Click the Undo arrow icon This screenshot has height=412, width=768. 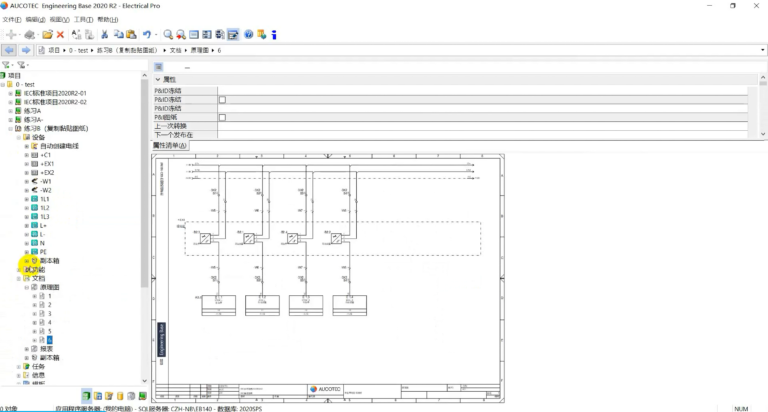[146, 35]
